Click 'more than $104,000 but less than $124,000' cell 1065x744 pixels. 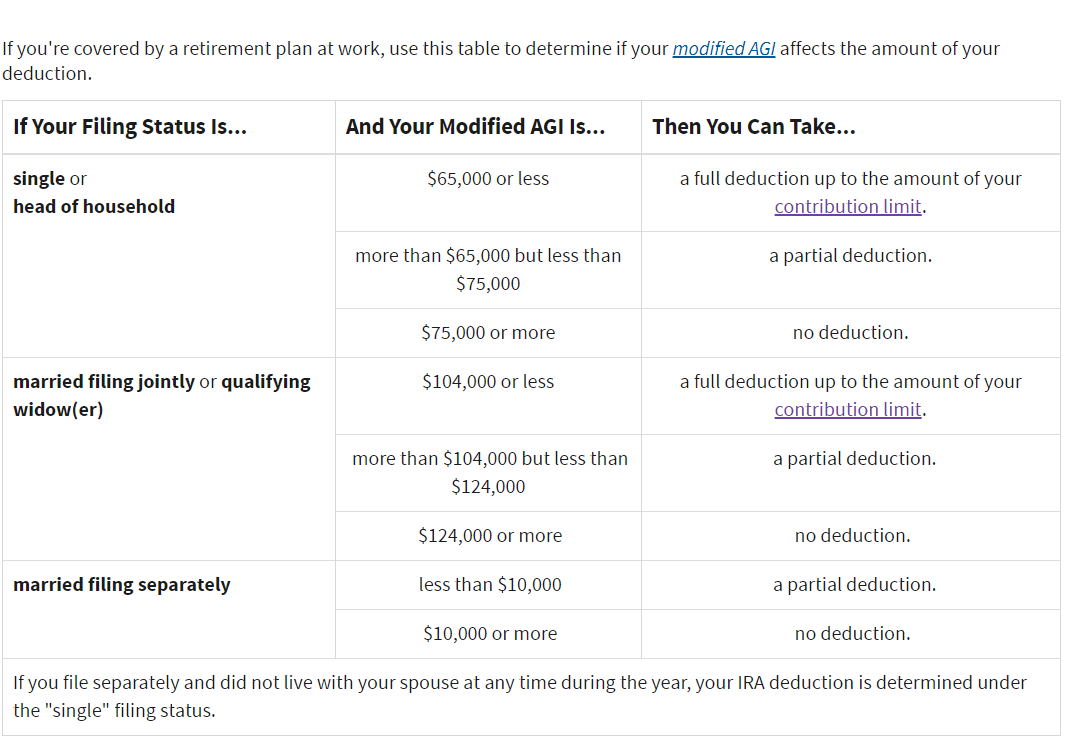click(488, 473)
